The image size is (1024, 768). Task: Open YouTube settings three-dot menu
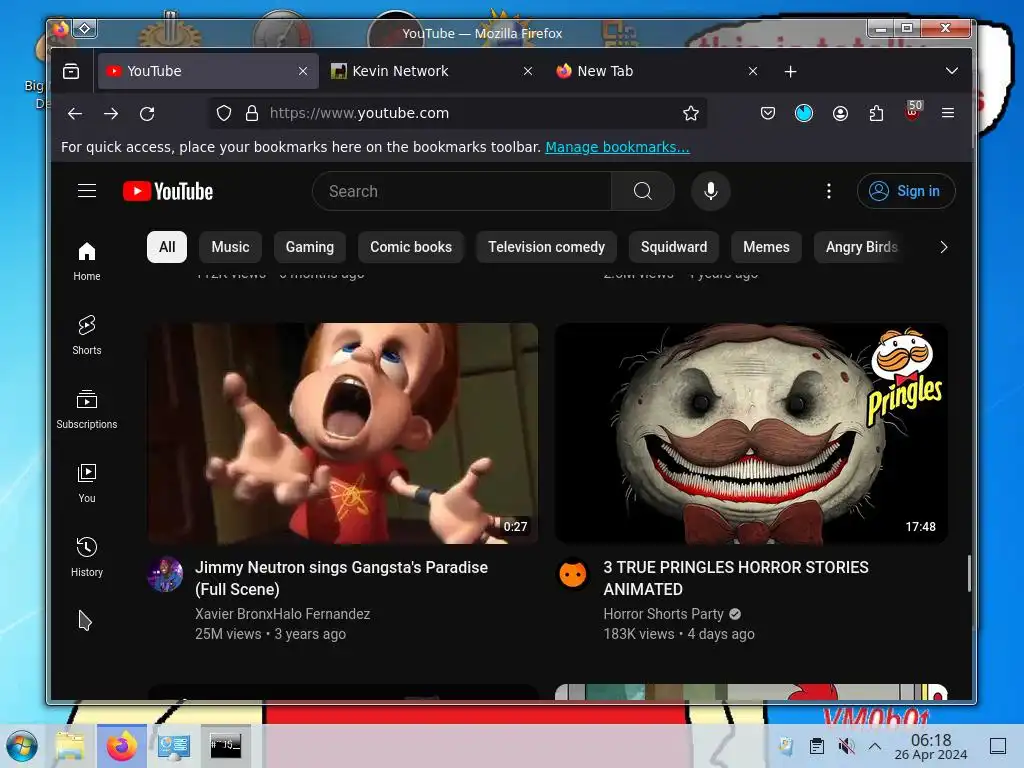point(829,191)
